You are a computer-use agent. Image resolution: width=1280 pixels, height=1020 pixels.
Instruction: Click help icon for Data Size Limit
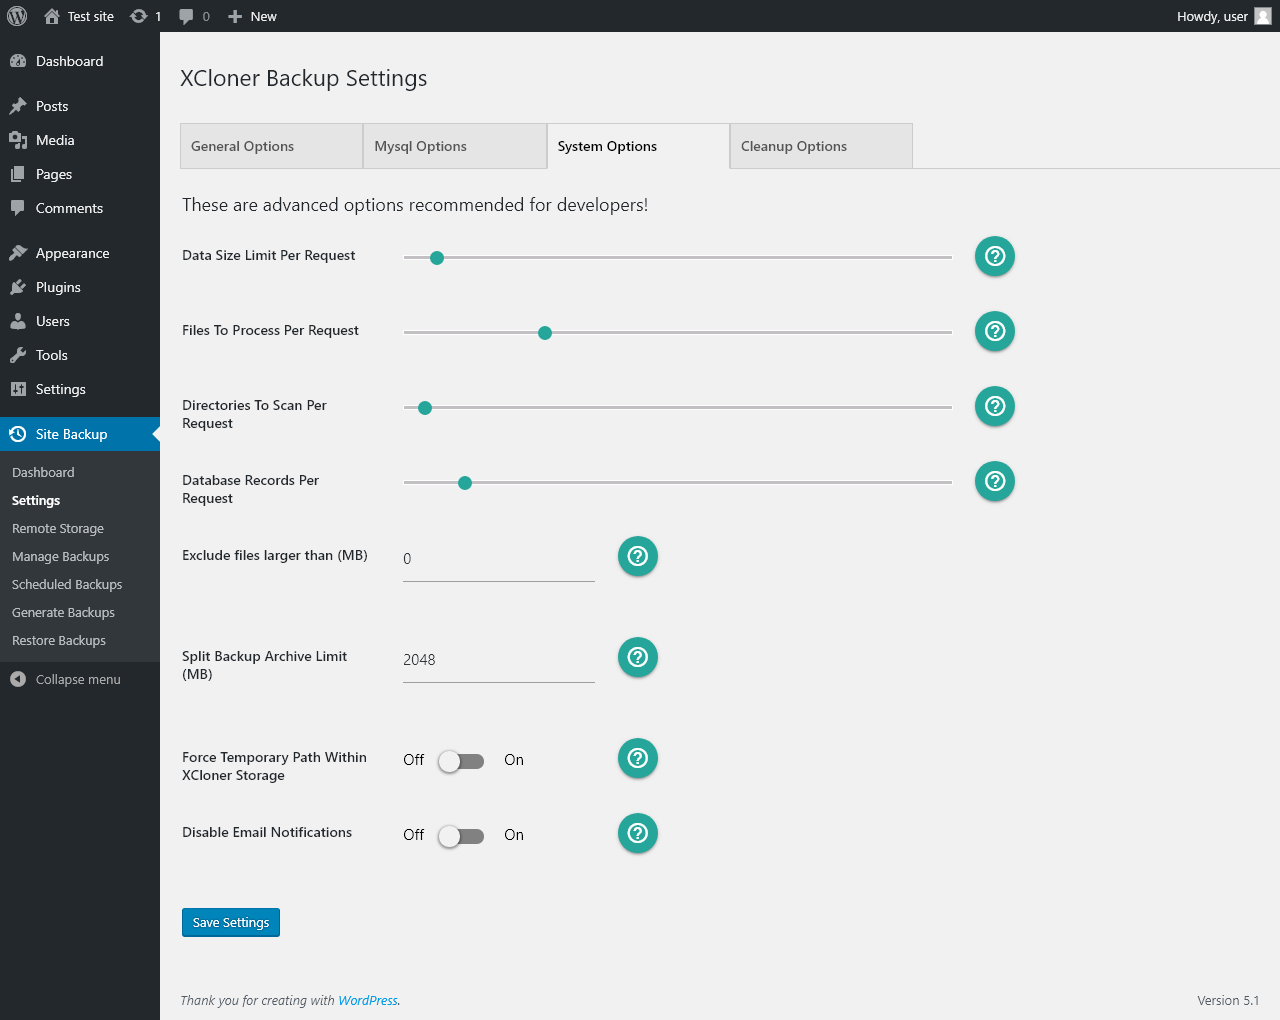(994, 256)
